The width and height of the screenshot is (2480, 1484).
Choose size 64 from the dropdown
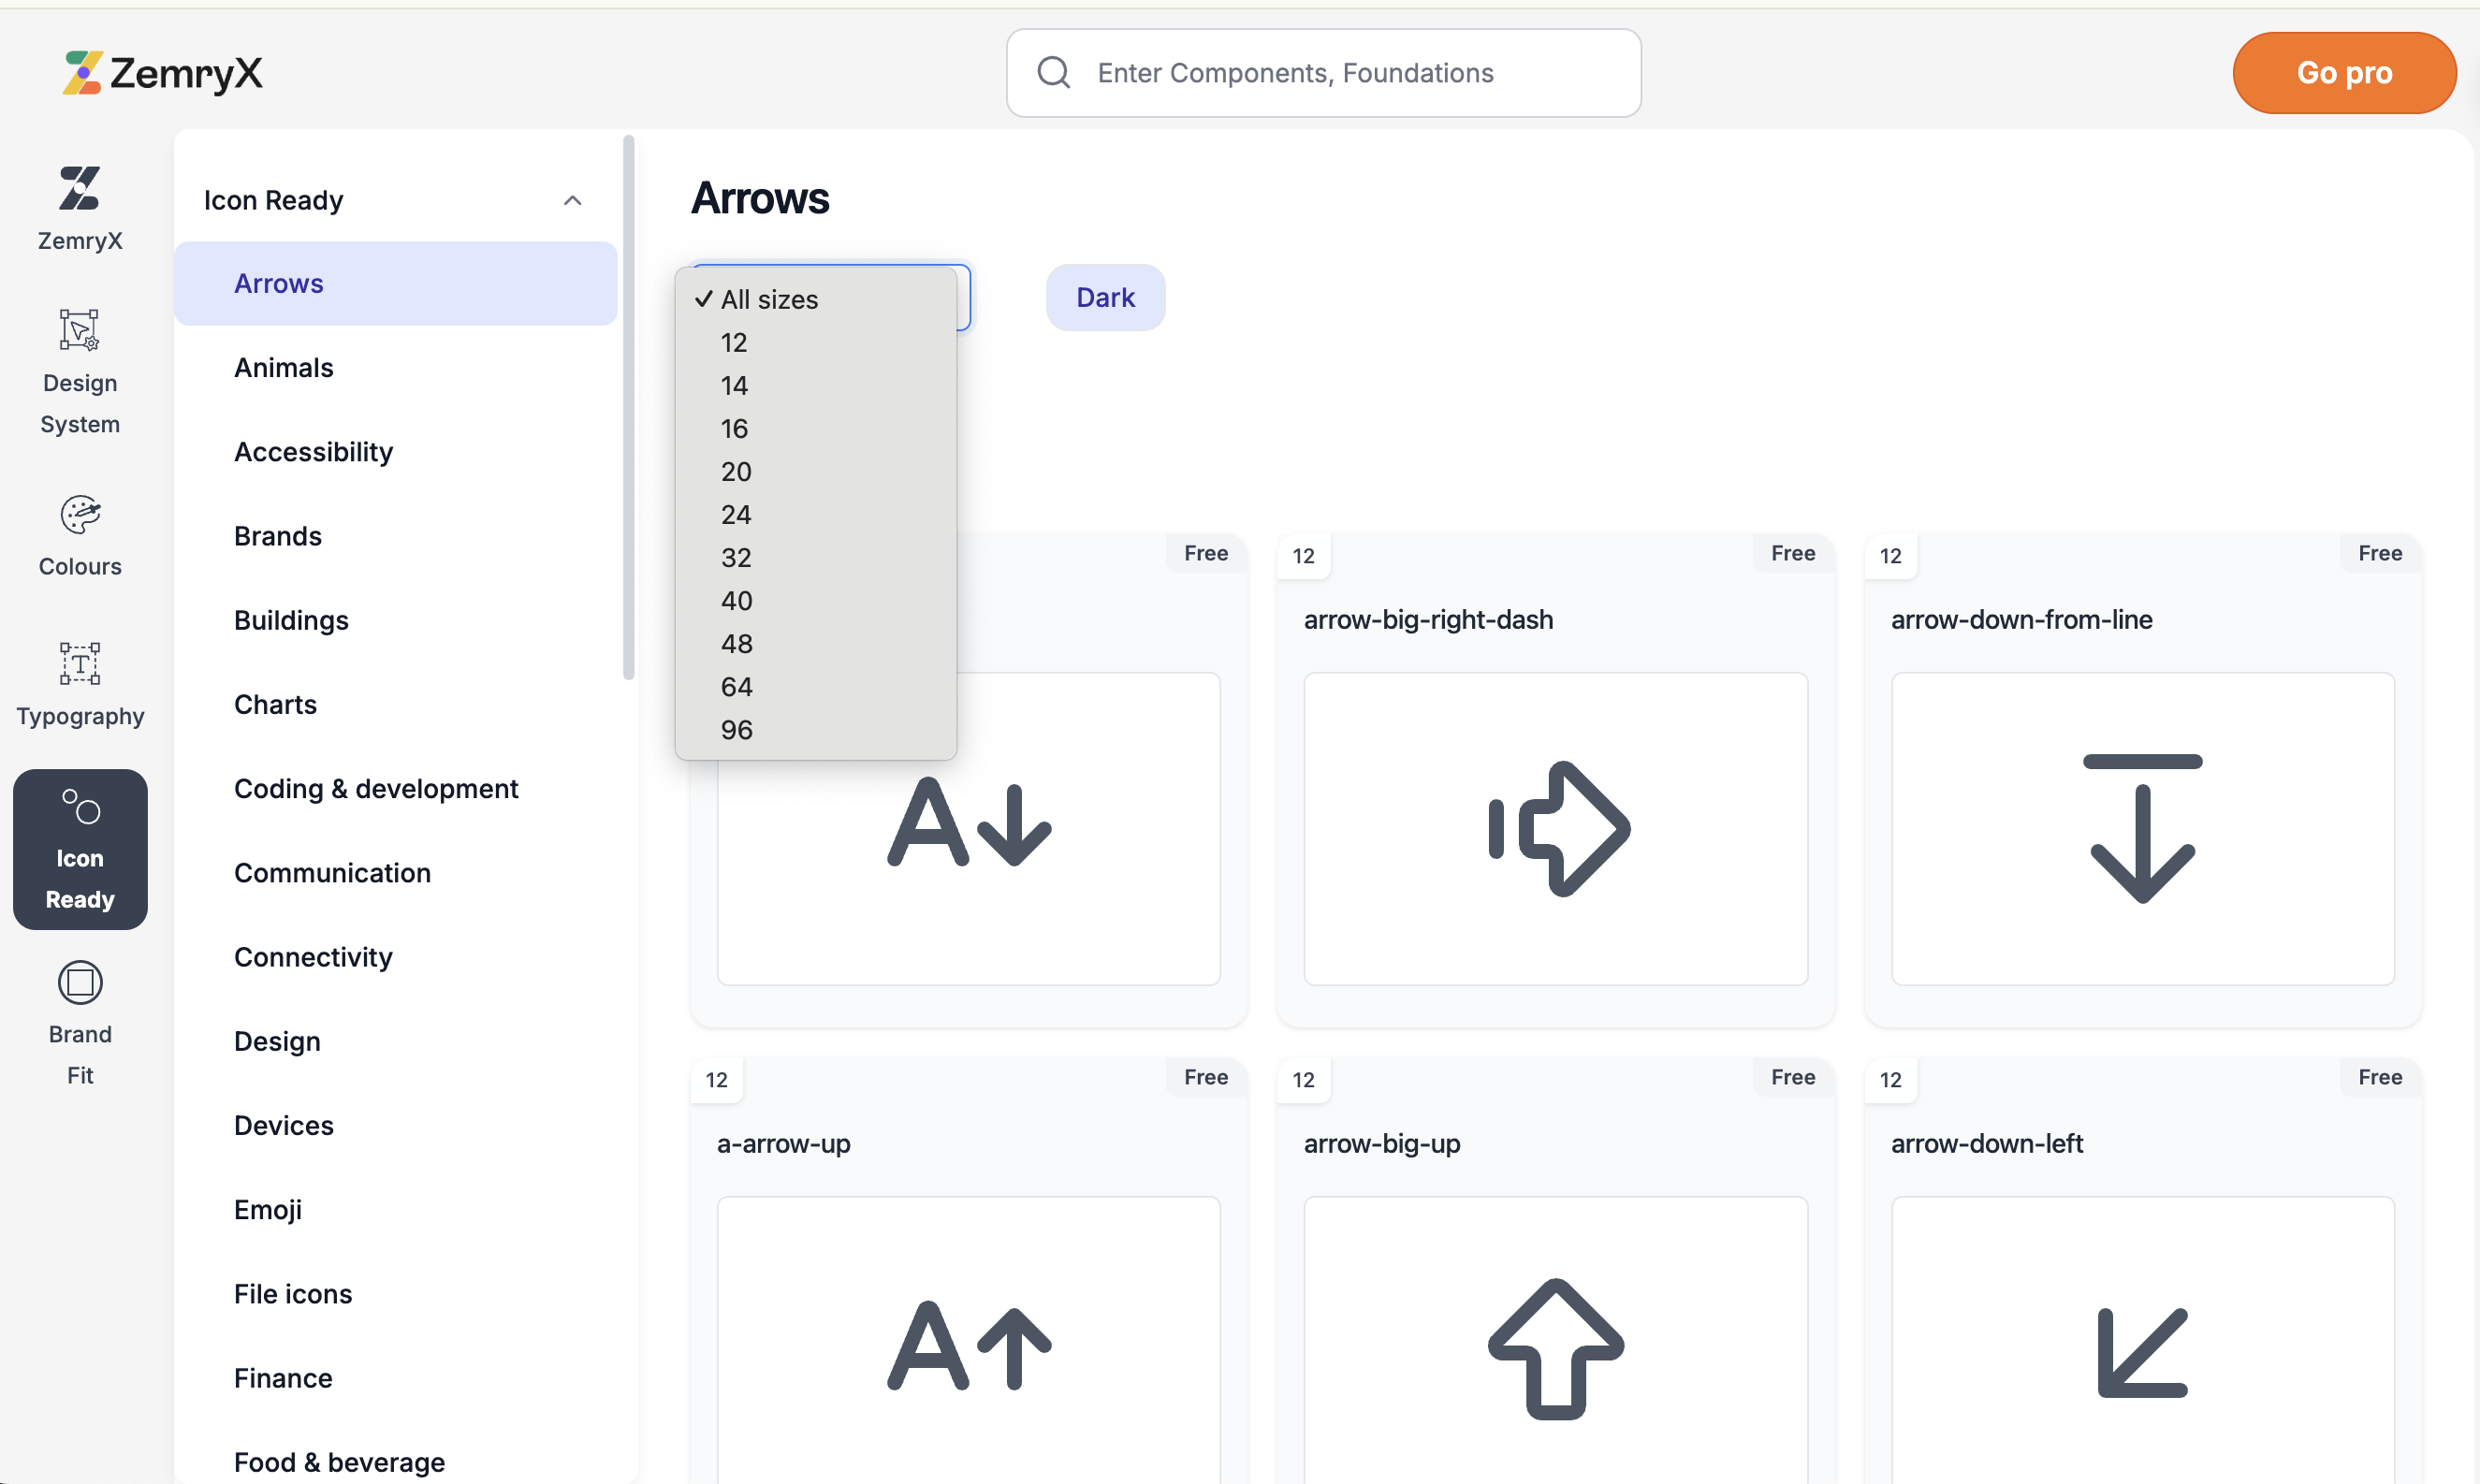(815, 686)
